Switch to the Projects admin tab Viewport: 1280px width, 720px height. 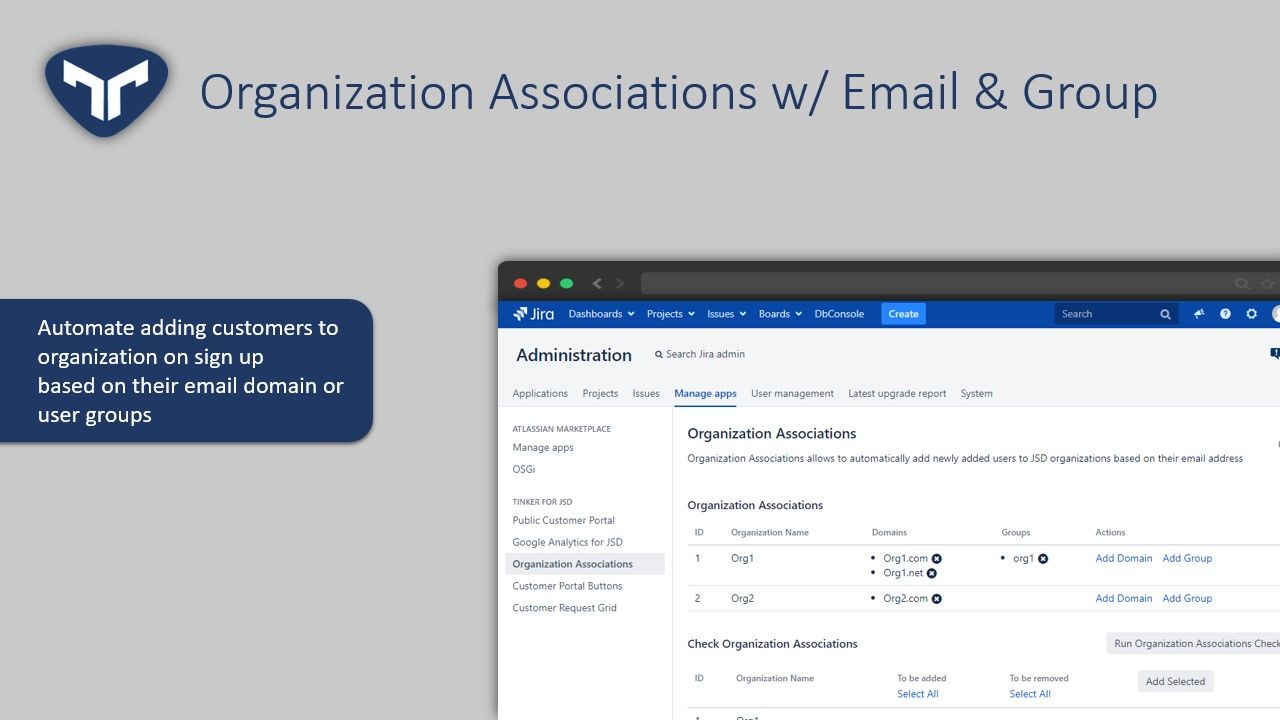(x=600, y=393)
